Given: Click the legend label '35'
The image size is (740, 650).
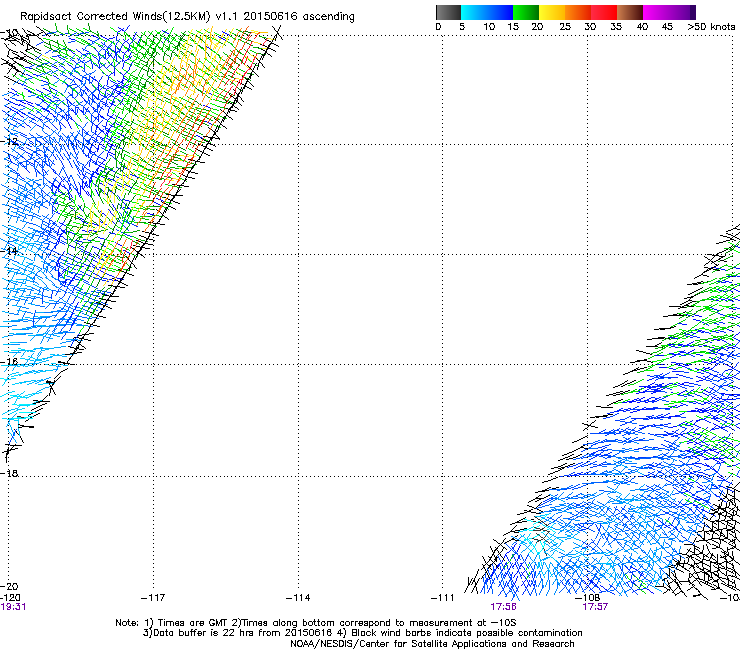Looking at the screenshot, I should 616,27.
